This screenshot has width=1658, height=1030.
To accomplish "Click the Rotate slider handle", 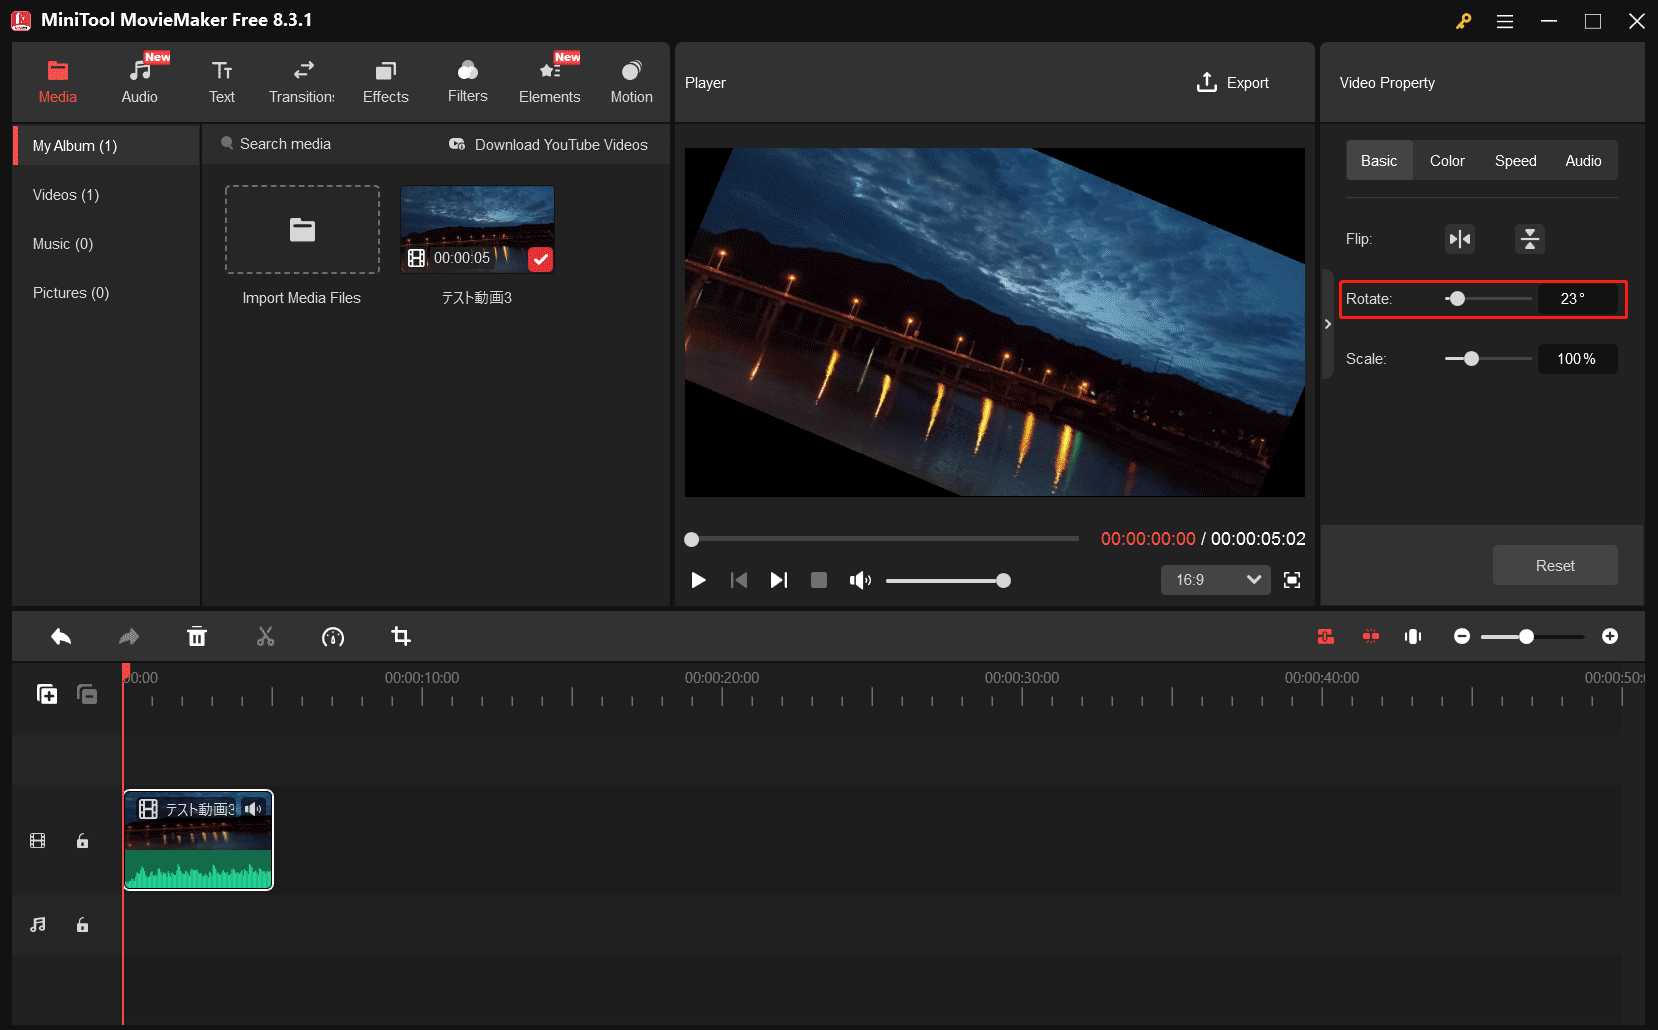I will pos(1457,299).
